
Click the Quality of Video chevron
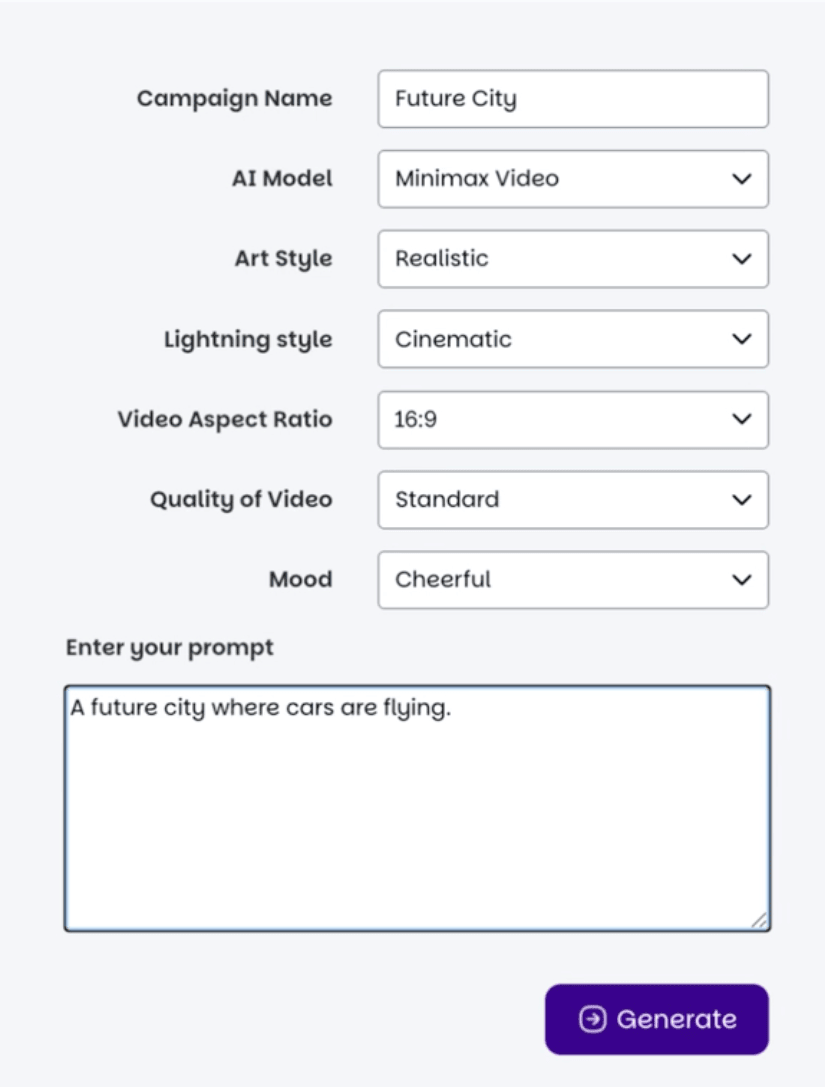tap(742, 500)
